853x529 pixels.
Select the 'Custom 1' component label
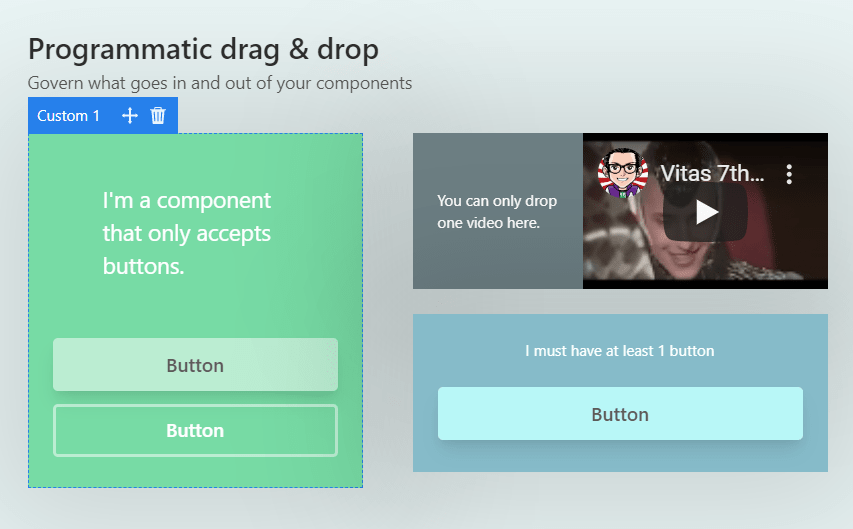tap(69, 115)
